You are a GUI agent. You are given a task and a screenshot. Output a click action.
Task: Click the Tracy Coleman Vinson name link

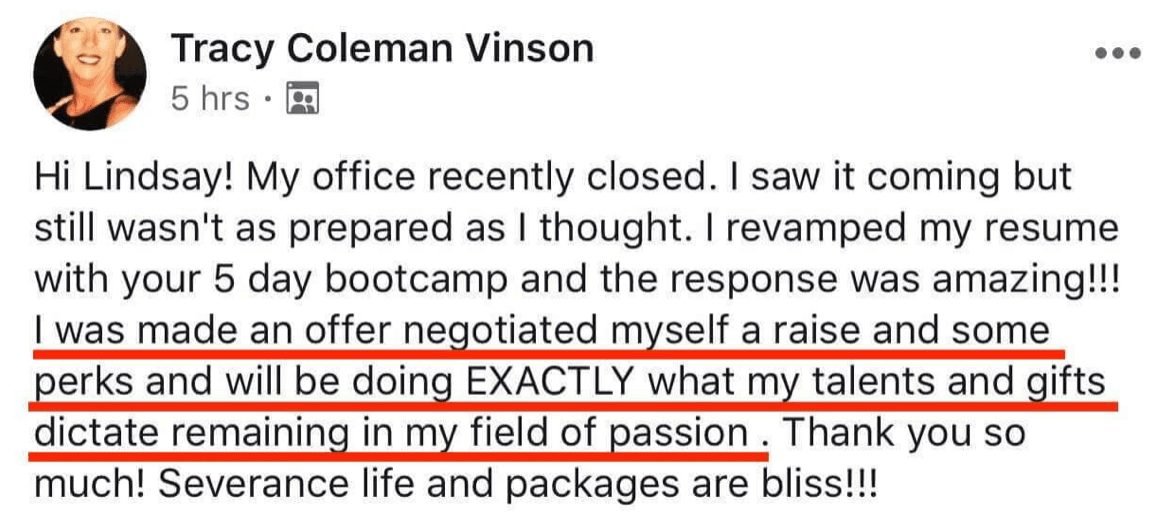click(x=382, y=48)
